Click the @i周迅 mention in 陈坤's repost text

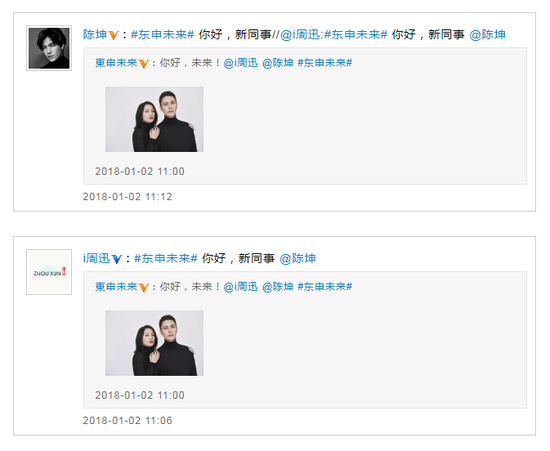pyautogui.click(x=300, y=34)
